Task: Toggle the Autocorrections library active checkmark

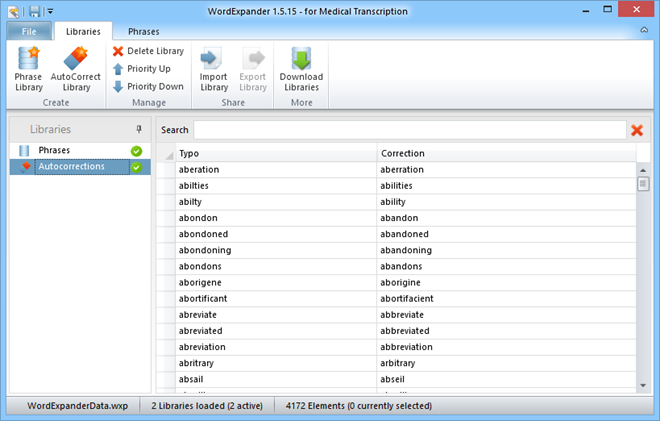Action: [136, 167]
